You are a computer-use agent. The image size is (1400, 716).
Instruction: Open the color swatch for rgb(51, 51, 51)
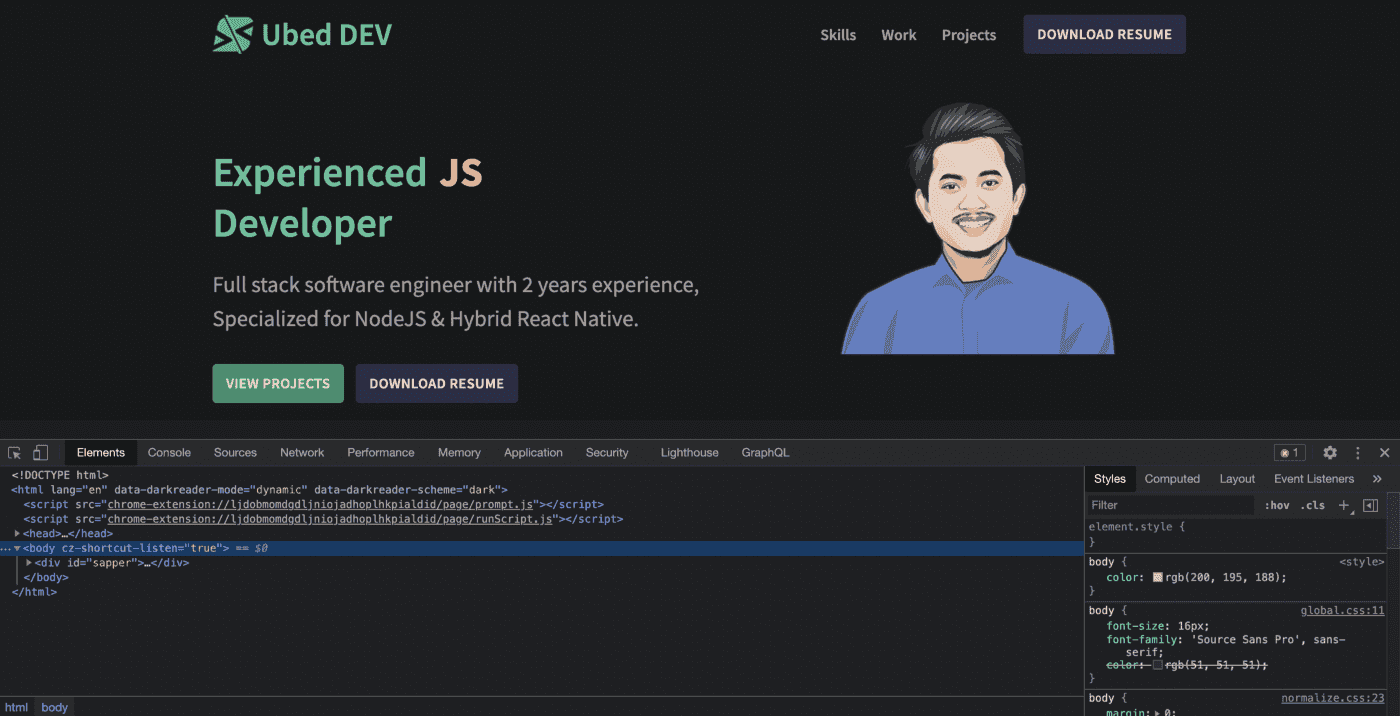coord(1158,665)
